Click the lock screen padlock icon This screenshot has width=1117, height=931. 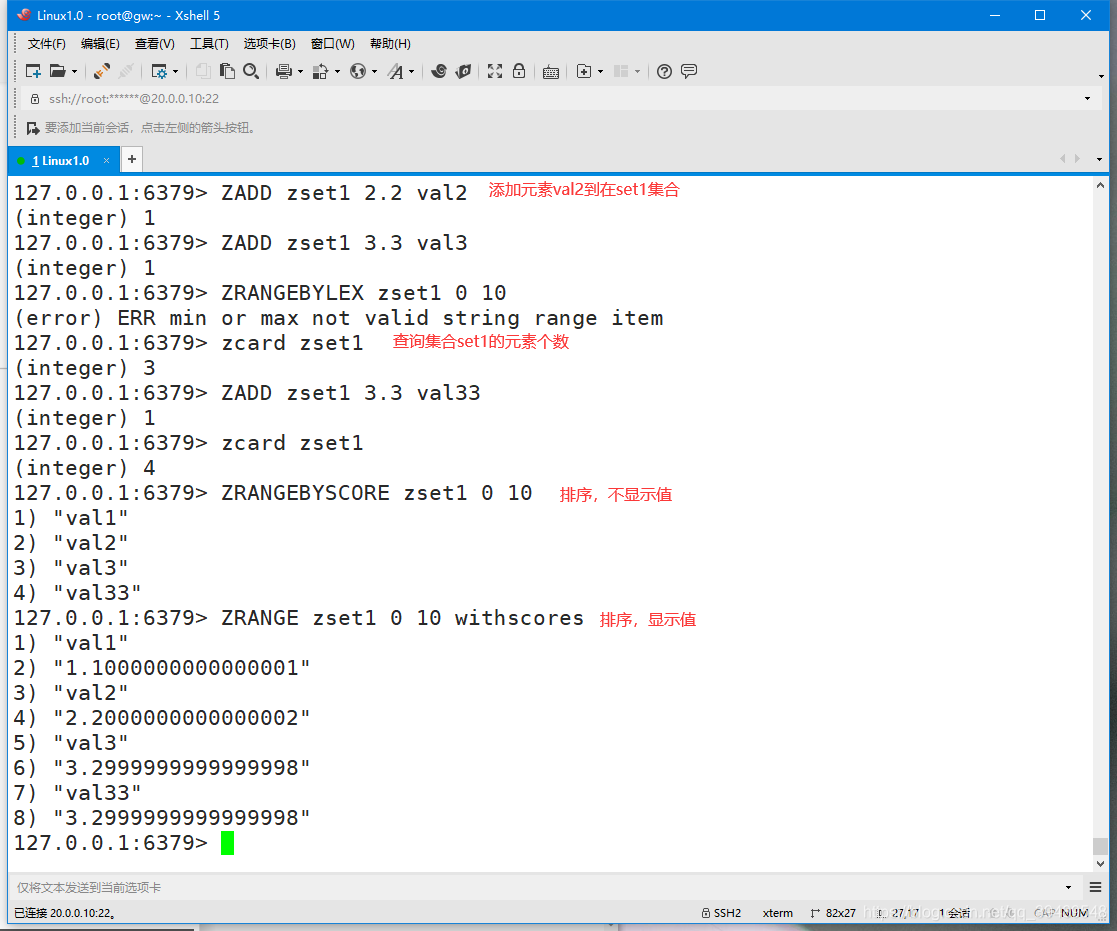tap(519, 71)
